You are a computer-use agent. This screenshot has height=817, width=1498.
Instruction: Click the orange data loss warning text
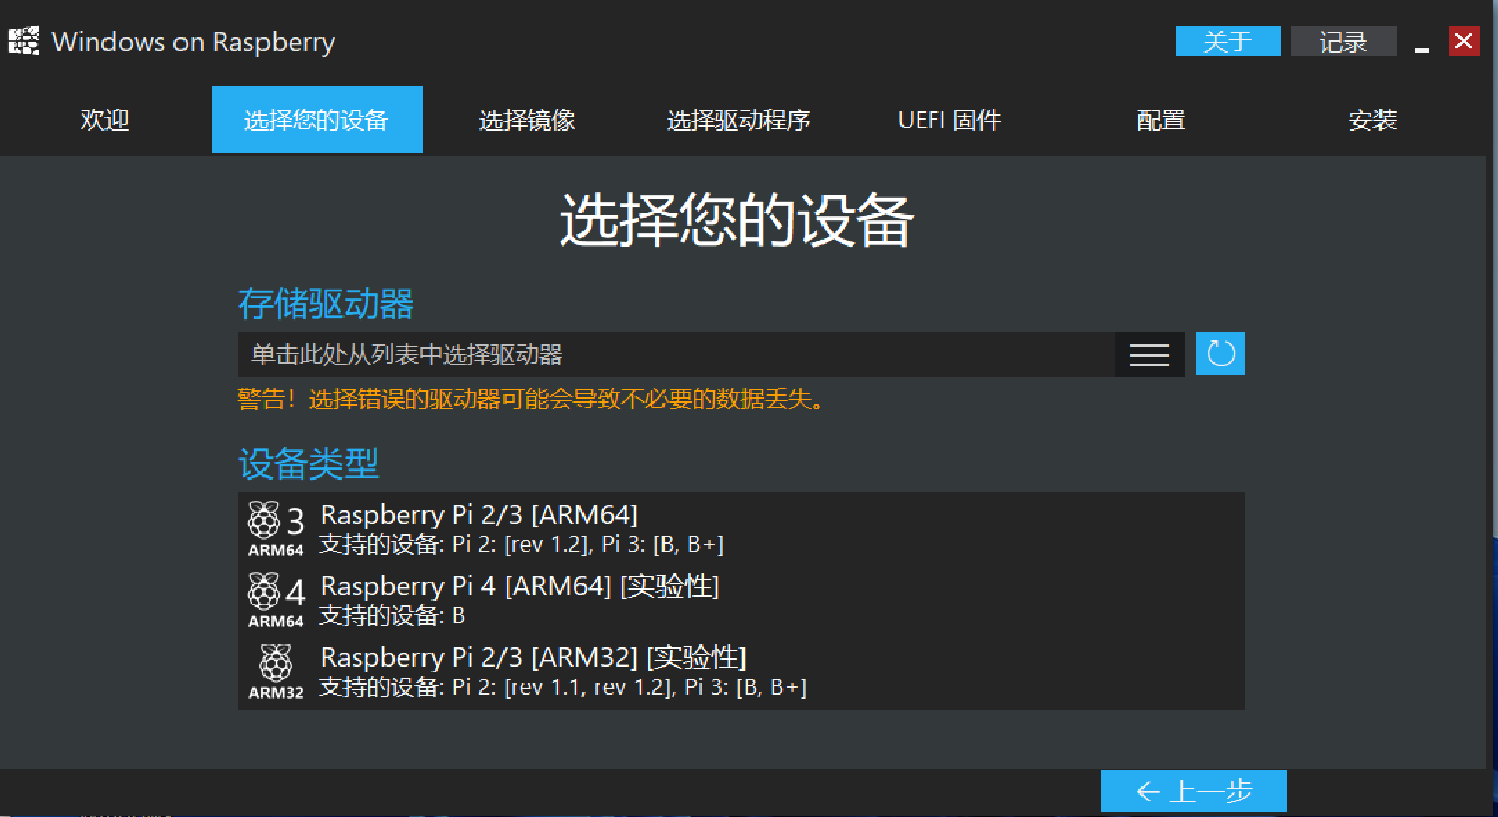(531, 399)
